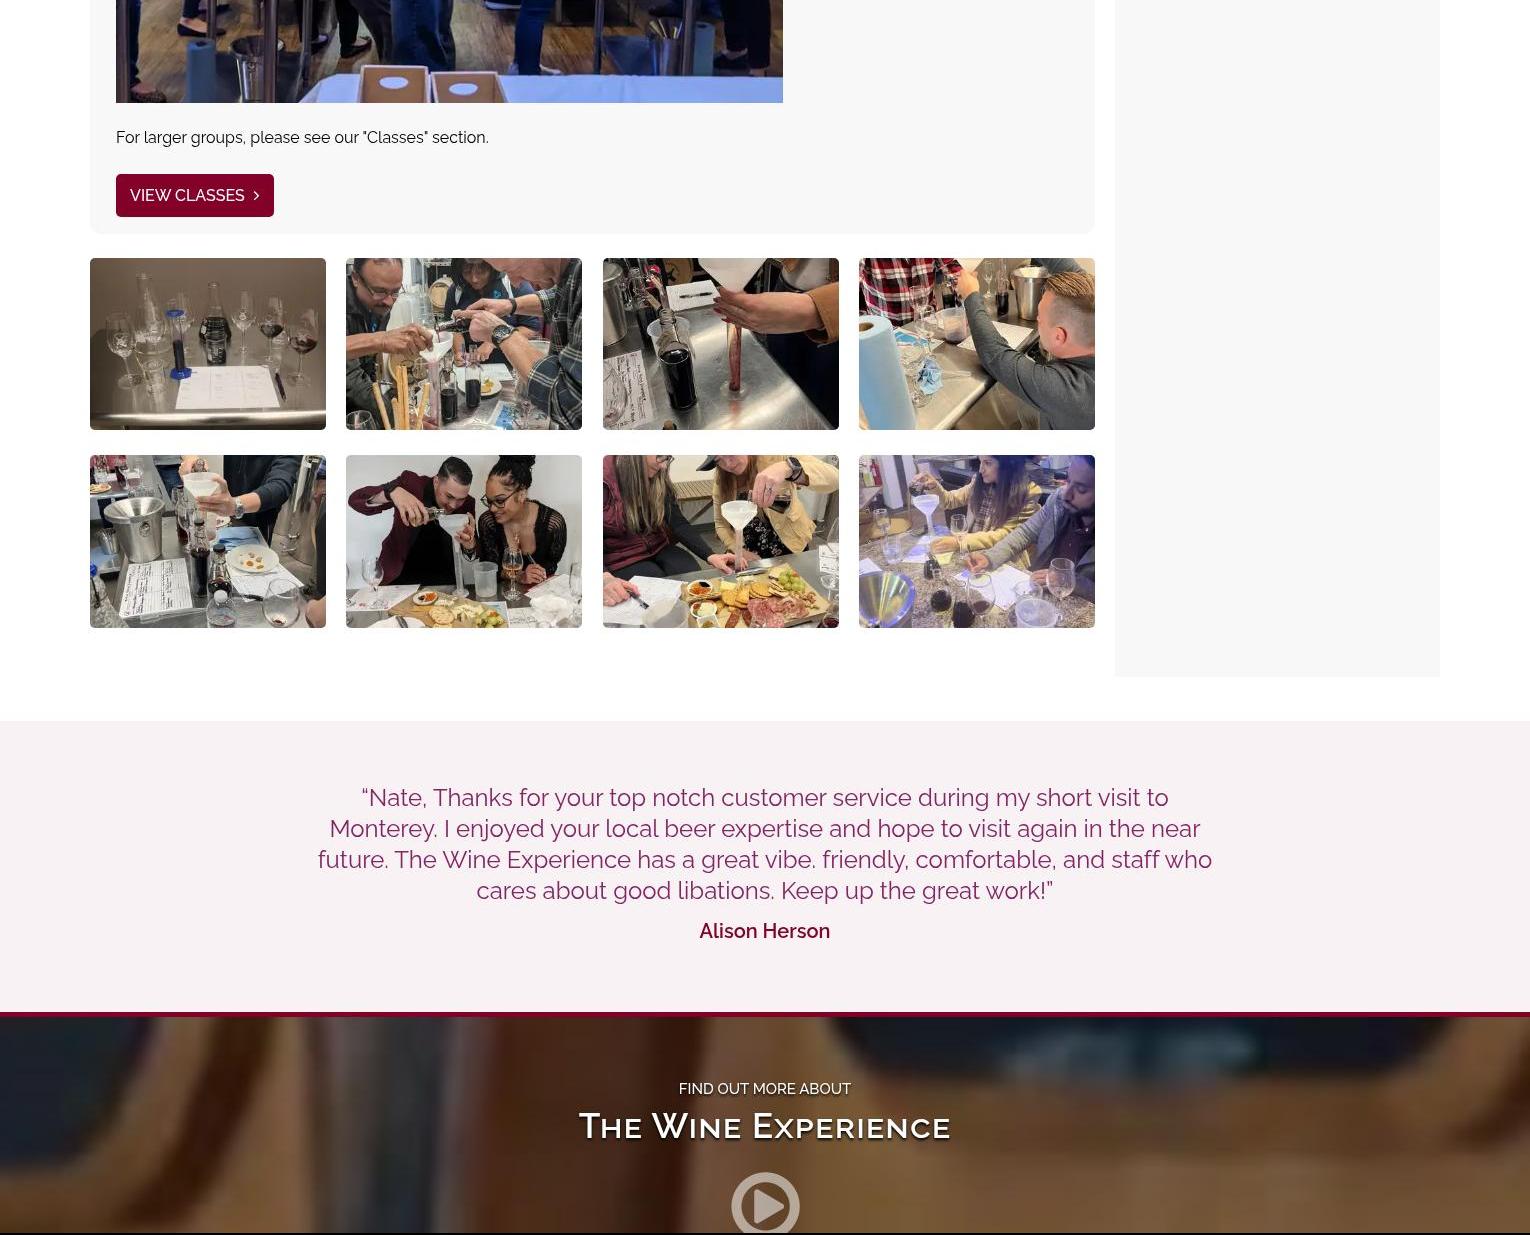Viewport: 1530px width, 1235px height.
Task: Click the empty right sidebar panel
Action: (x=1277, y=338)
